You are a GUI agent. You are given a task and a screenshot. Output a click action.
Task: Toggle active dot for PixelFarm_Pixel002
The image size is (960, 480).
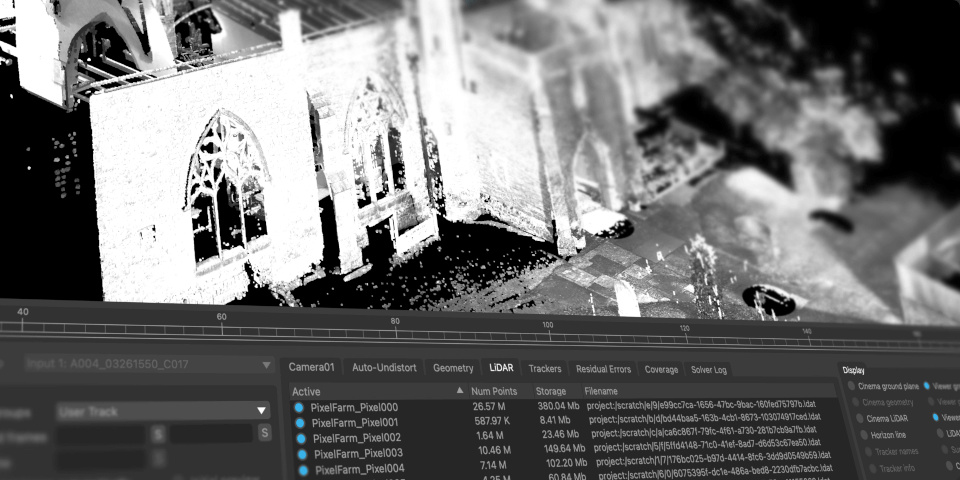tap(301, 437)
